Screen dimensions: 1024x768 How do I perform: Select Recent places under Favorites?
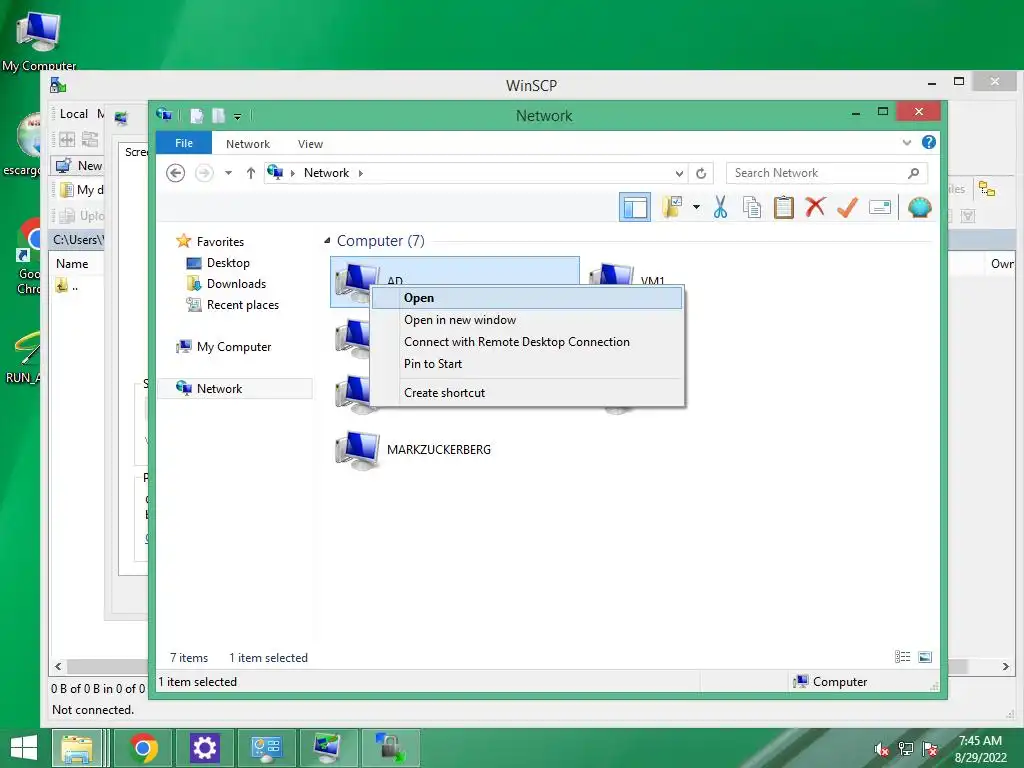[x=242, y=305]
